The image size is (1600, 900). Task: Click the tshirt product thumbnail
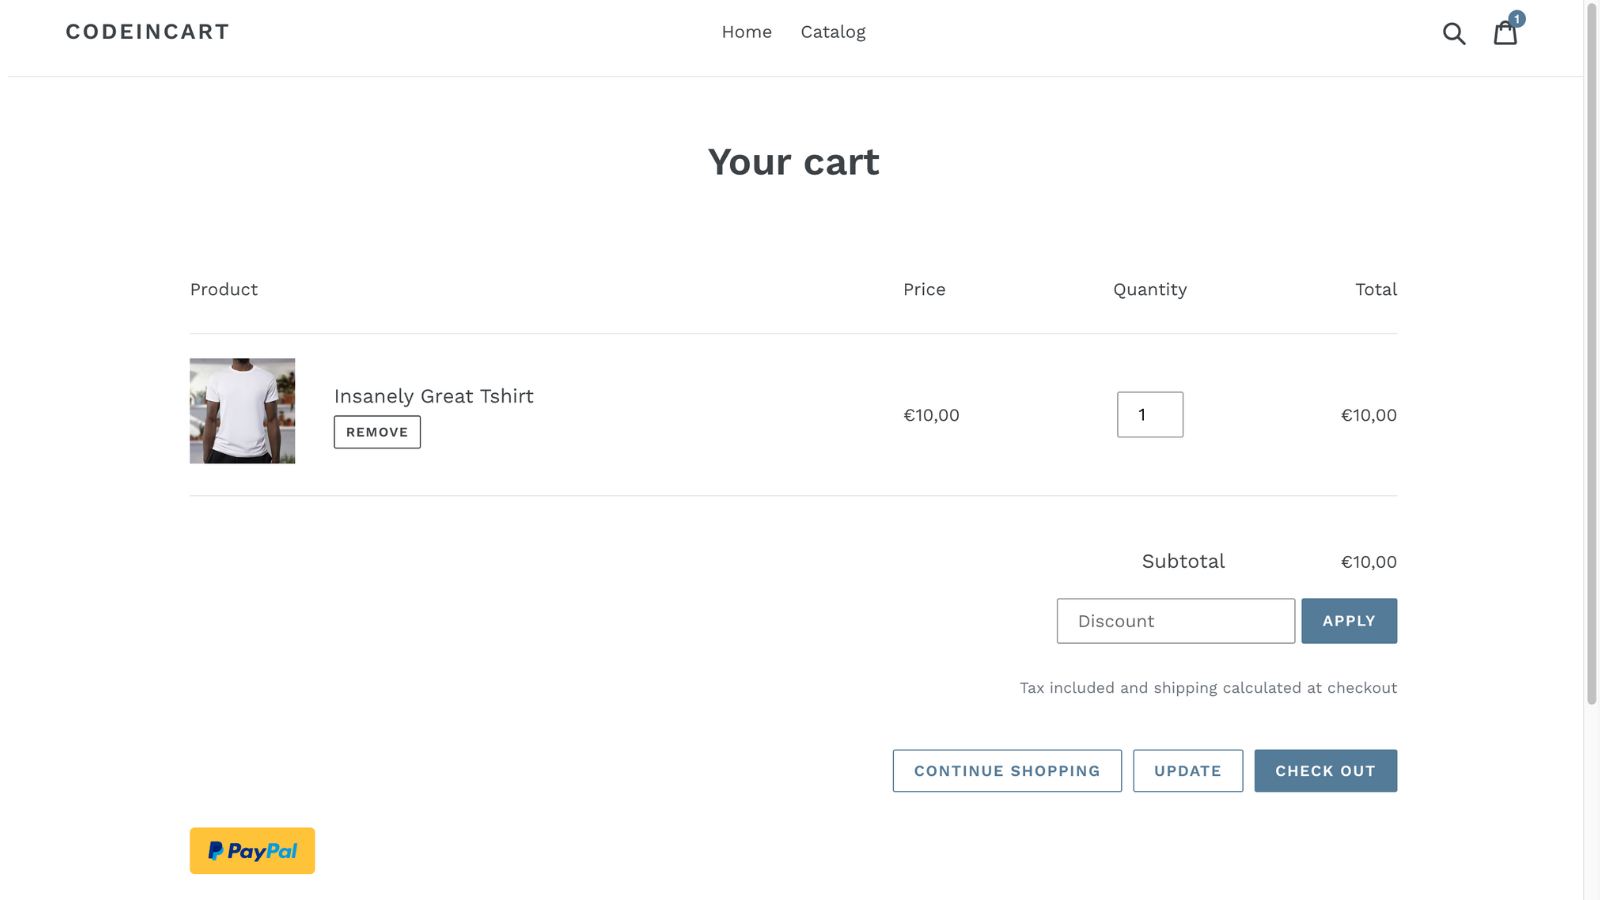[x=241, y=410]
